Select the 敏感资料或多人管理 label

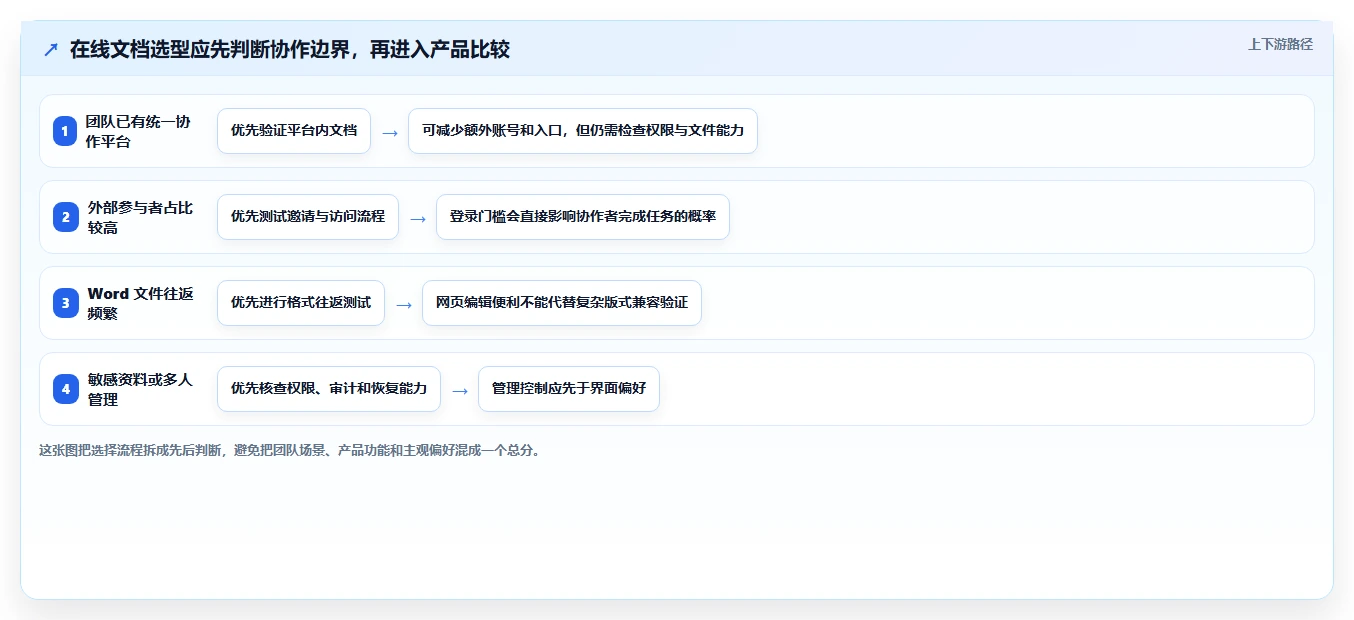point(139,389)
